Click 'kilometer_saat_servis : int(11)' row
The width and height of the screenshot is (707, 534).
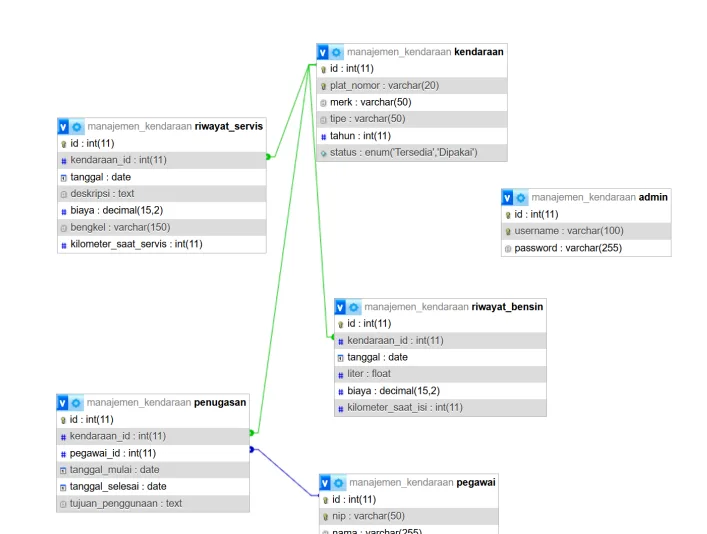(x=162, y=244)
